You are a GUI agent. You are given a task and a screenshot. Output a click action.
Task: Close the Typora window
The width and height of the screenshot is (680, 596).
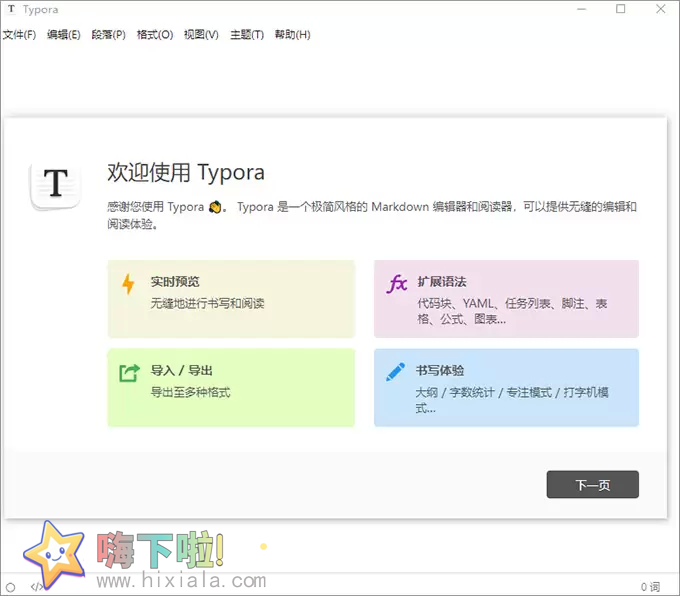(x=660, y=9)
